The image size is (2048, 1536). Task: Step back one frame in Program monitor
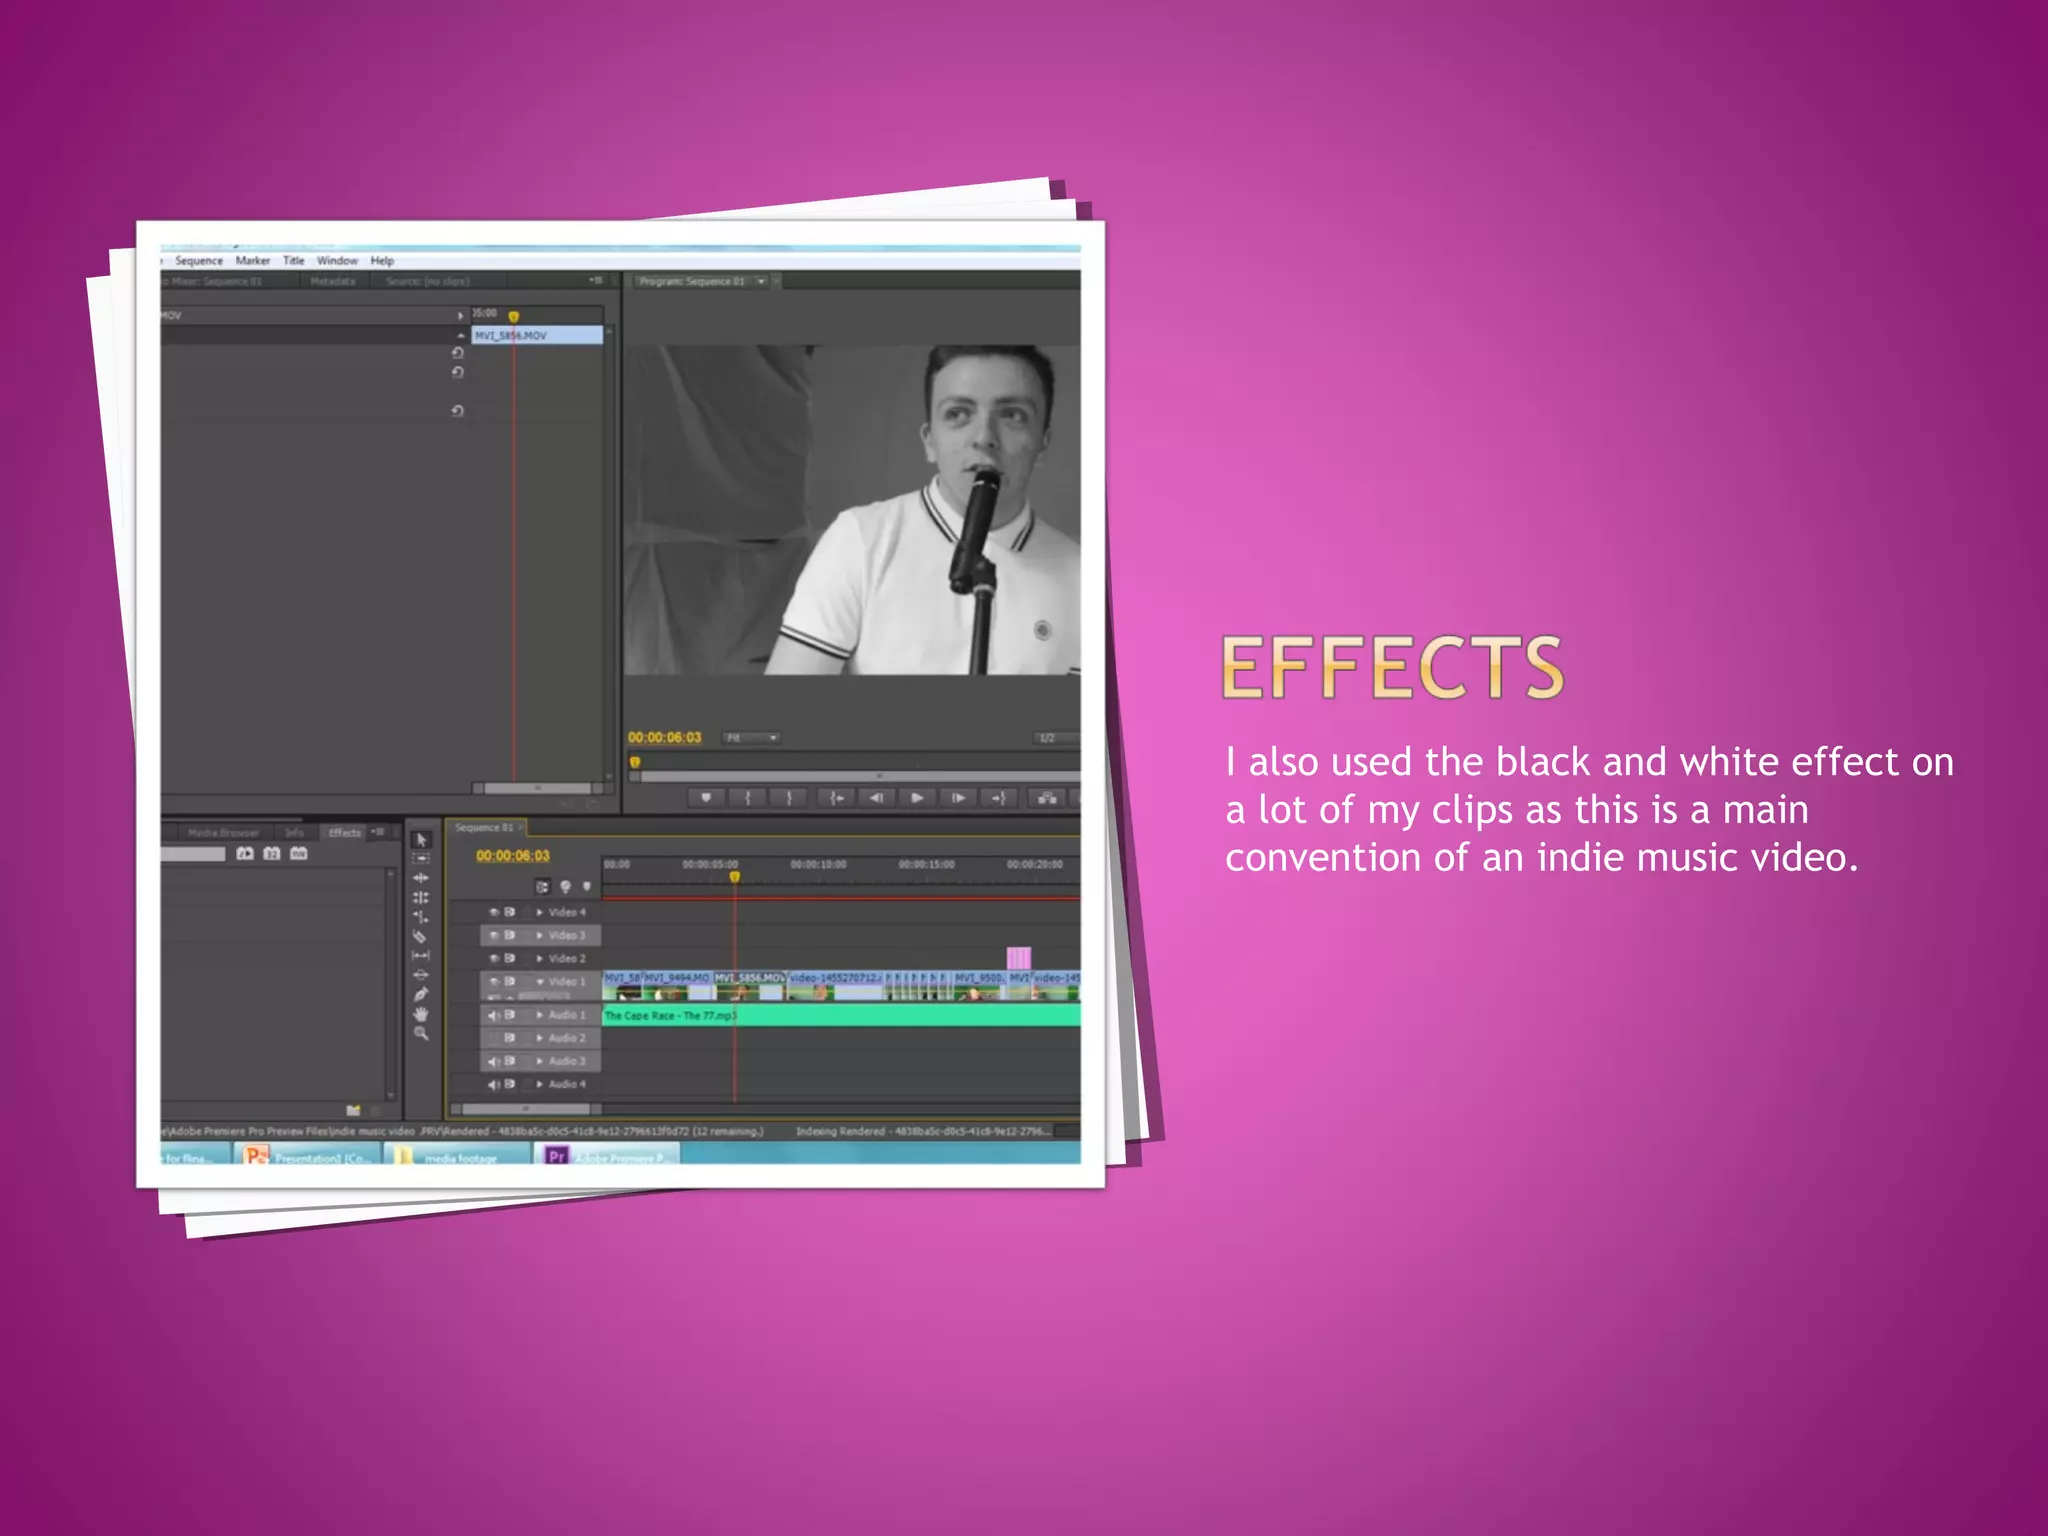pyautogui.click(x=877, y=798)
